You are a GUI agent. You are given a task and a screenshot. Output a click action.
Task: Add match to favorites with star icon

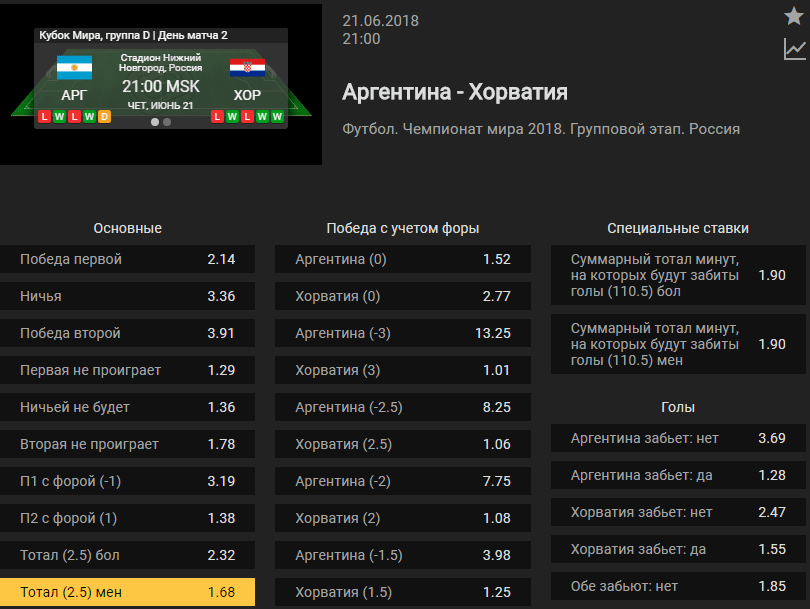click(793, 16)
